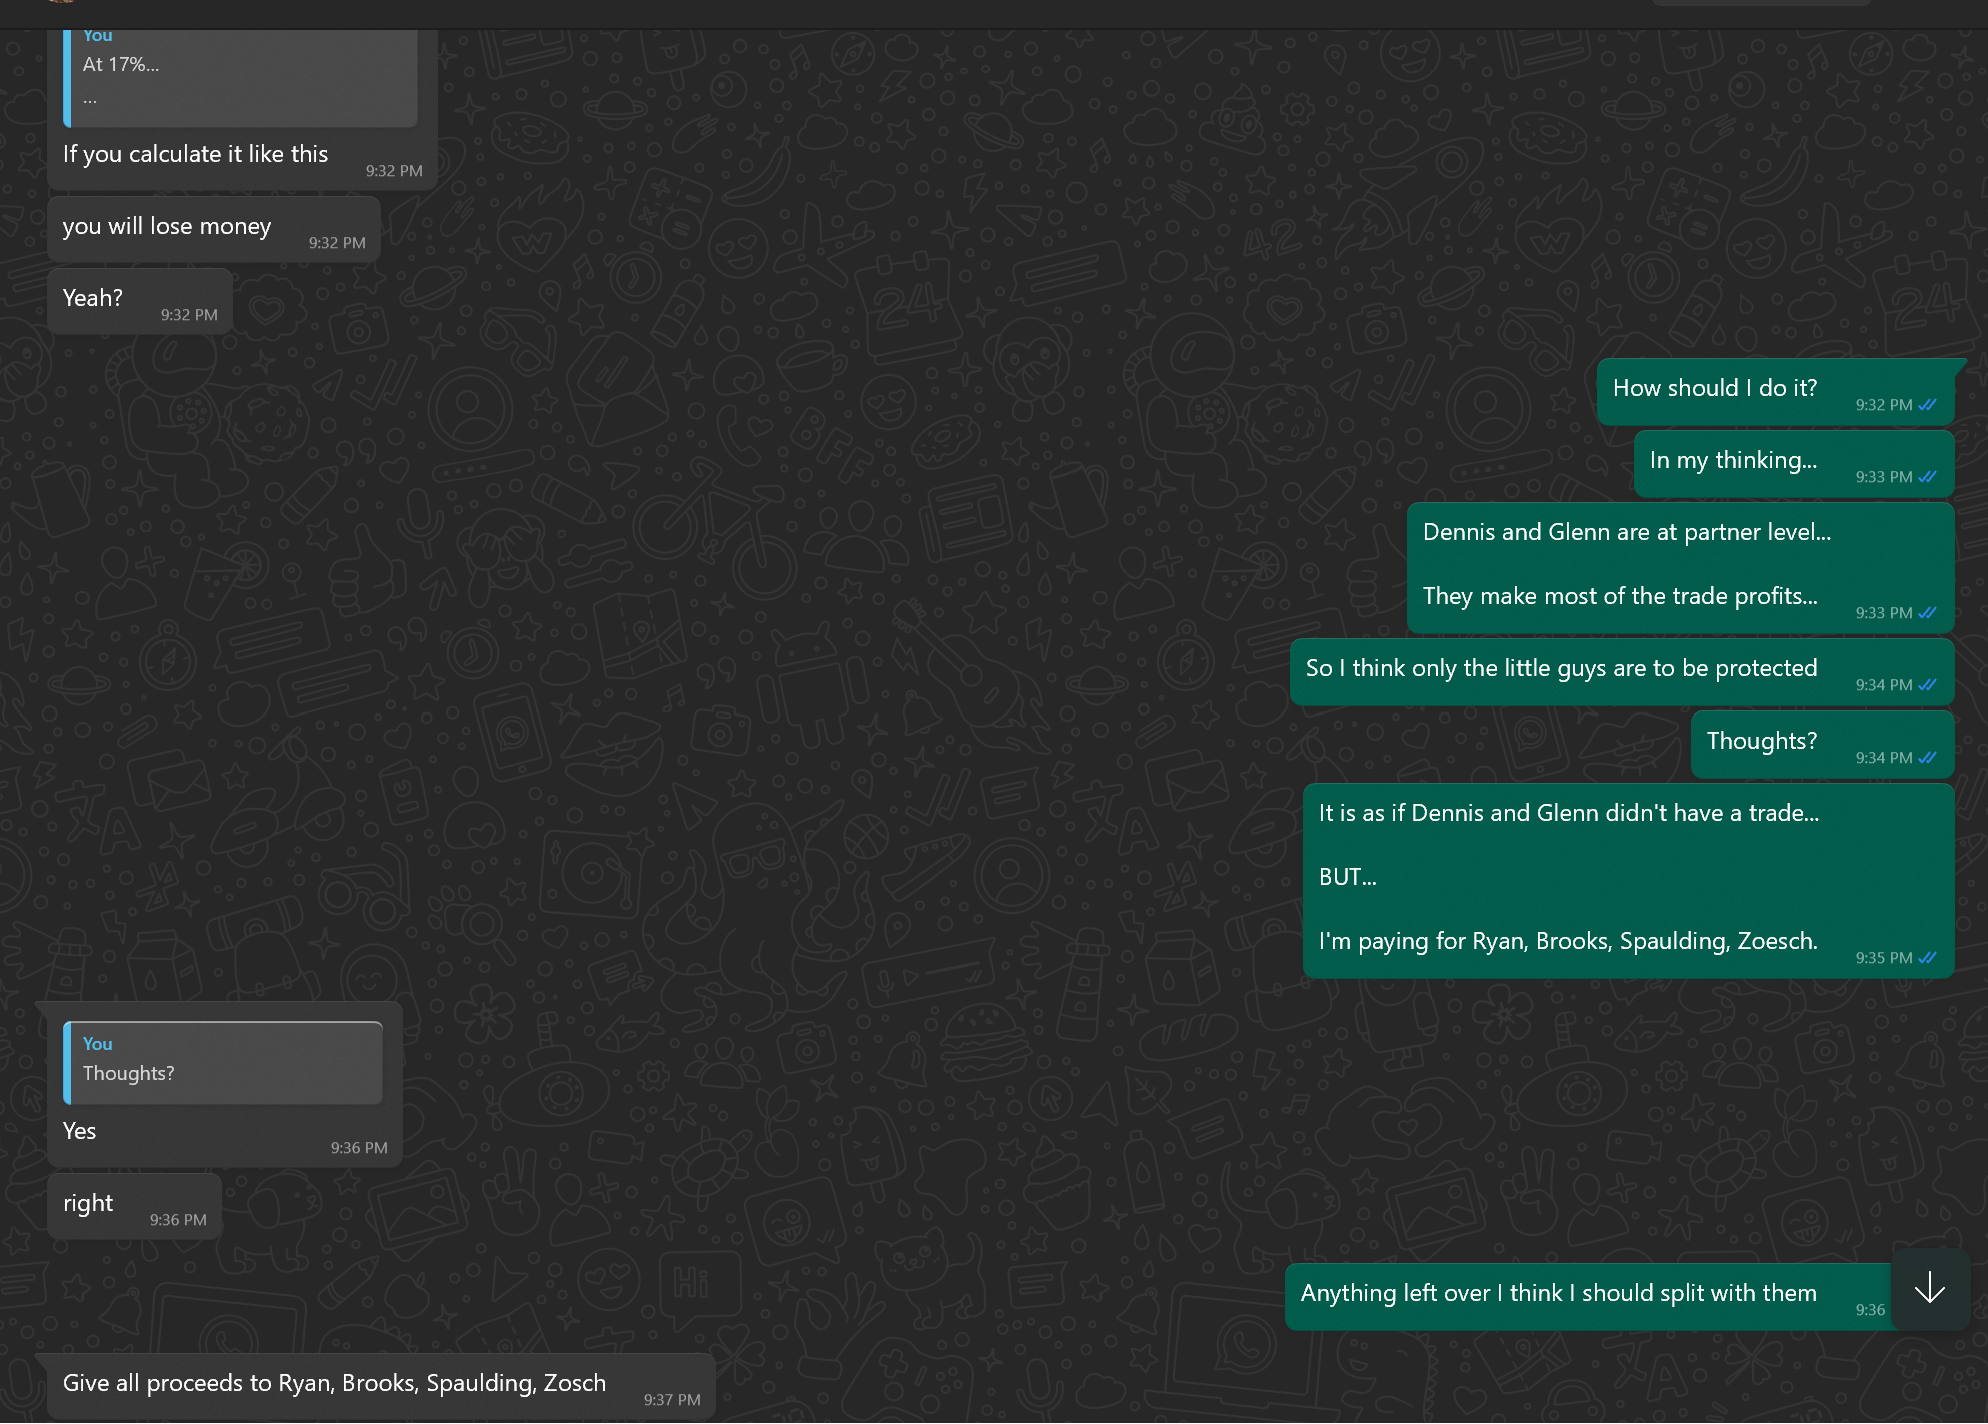Click the "BUT..." line in sent message

pos(1347,877)
